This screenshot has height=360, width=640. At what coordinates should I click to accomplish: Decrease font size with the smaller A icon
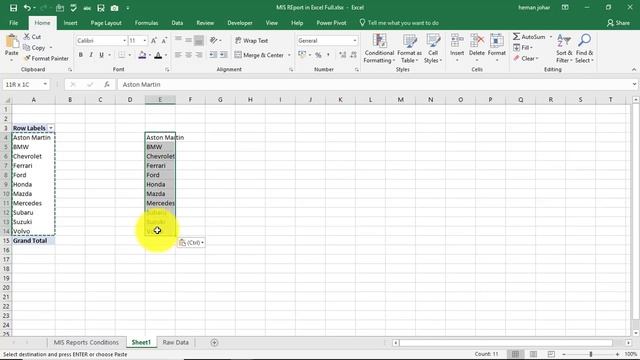point(164,40)
